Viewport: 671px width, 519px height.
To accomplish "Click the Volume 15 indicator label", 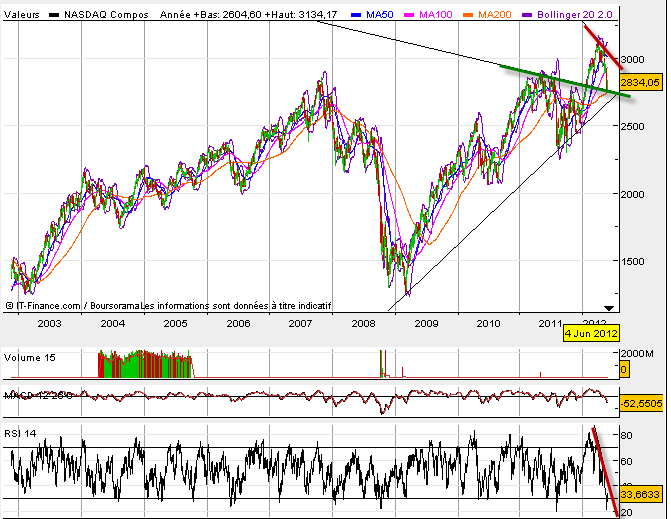I will pos(30,356).
